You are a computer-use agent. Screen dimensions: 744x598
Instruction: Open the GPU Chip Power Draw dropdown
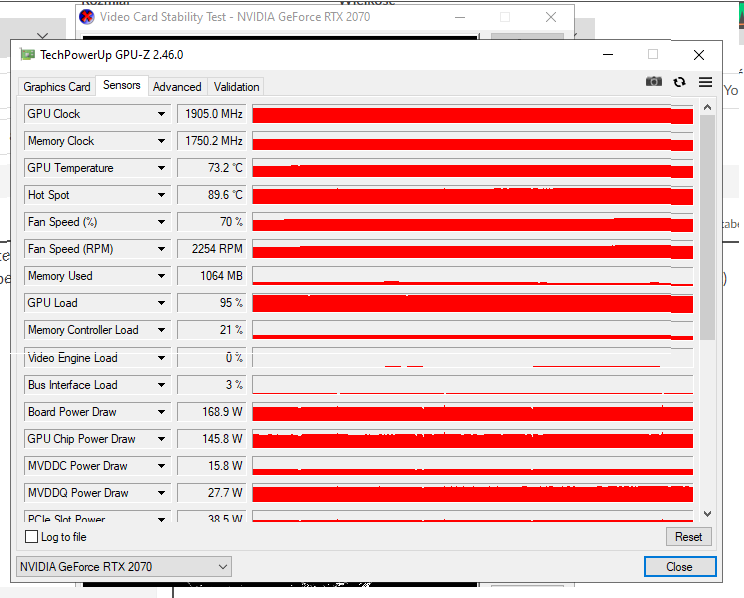(x=161, y=439)
